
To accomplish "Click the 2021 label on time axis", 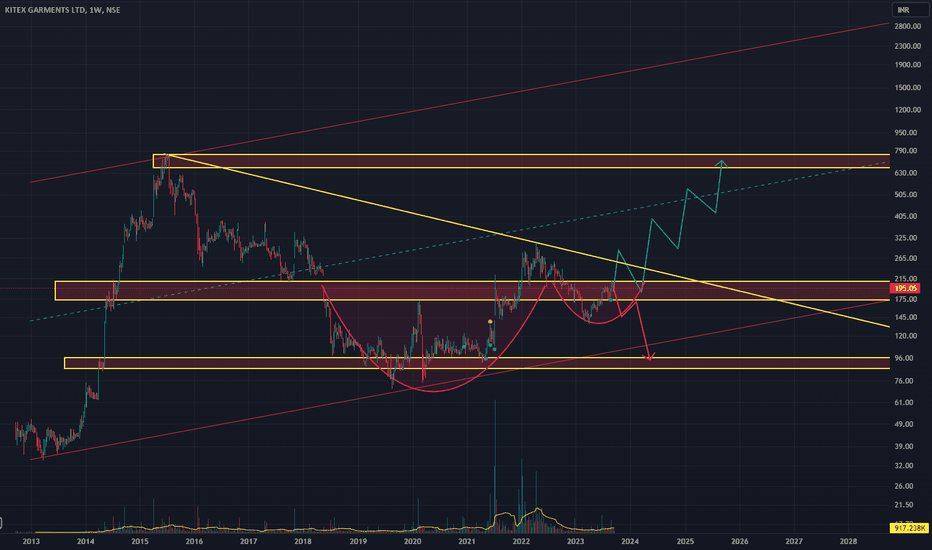I will click(467, 541).
